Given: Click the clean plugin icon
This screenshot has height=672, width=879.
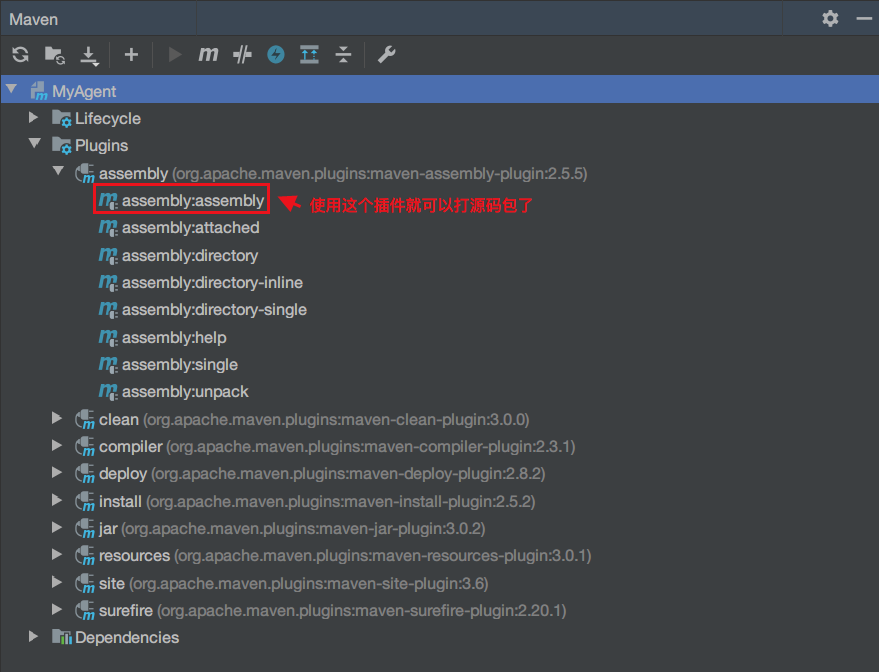Looking at the screenshot, I should [85, 419].
